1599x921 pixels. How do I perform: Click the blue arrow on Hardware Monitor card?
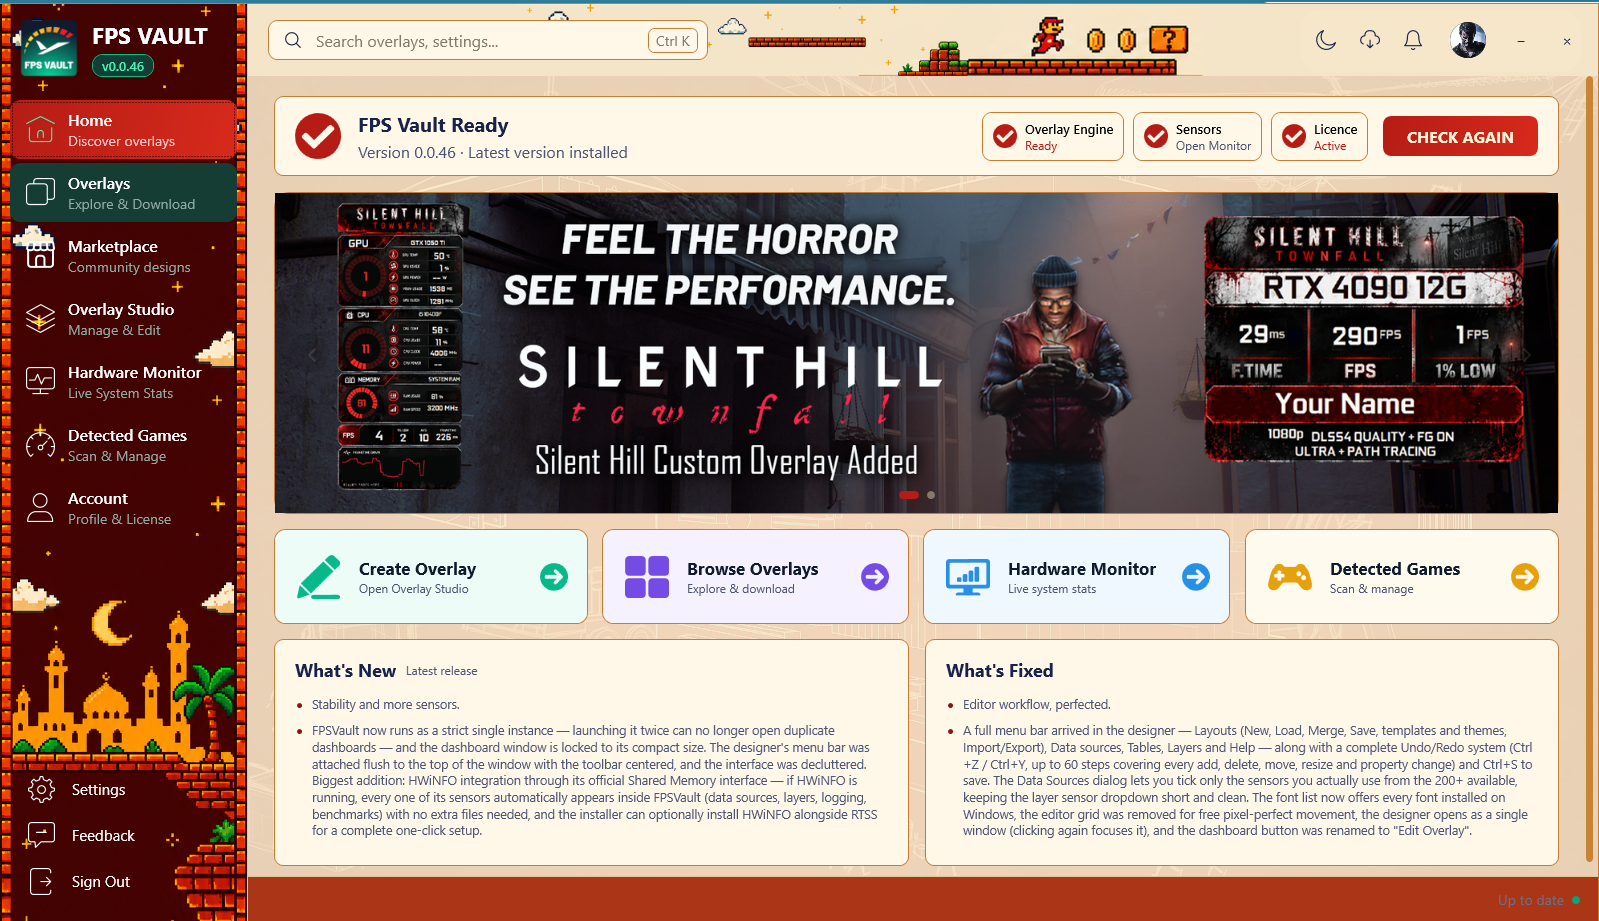(1196, 577)
